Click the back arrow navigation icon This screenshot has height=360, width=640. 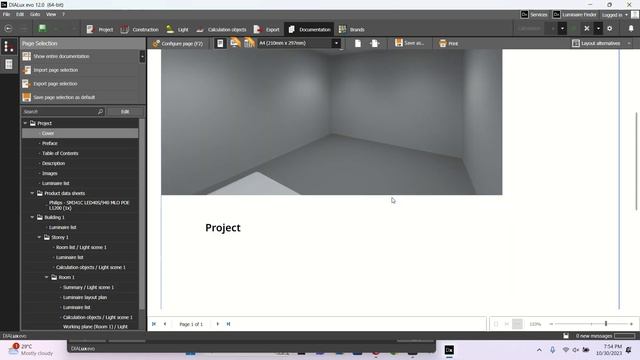8,29
